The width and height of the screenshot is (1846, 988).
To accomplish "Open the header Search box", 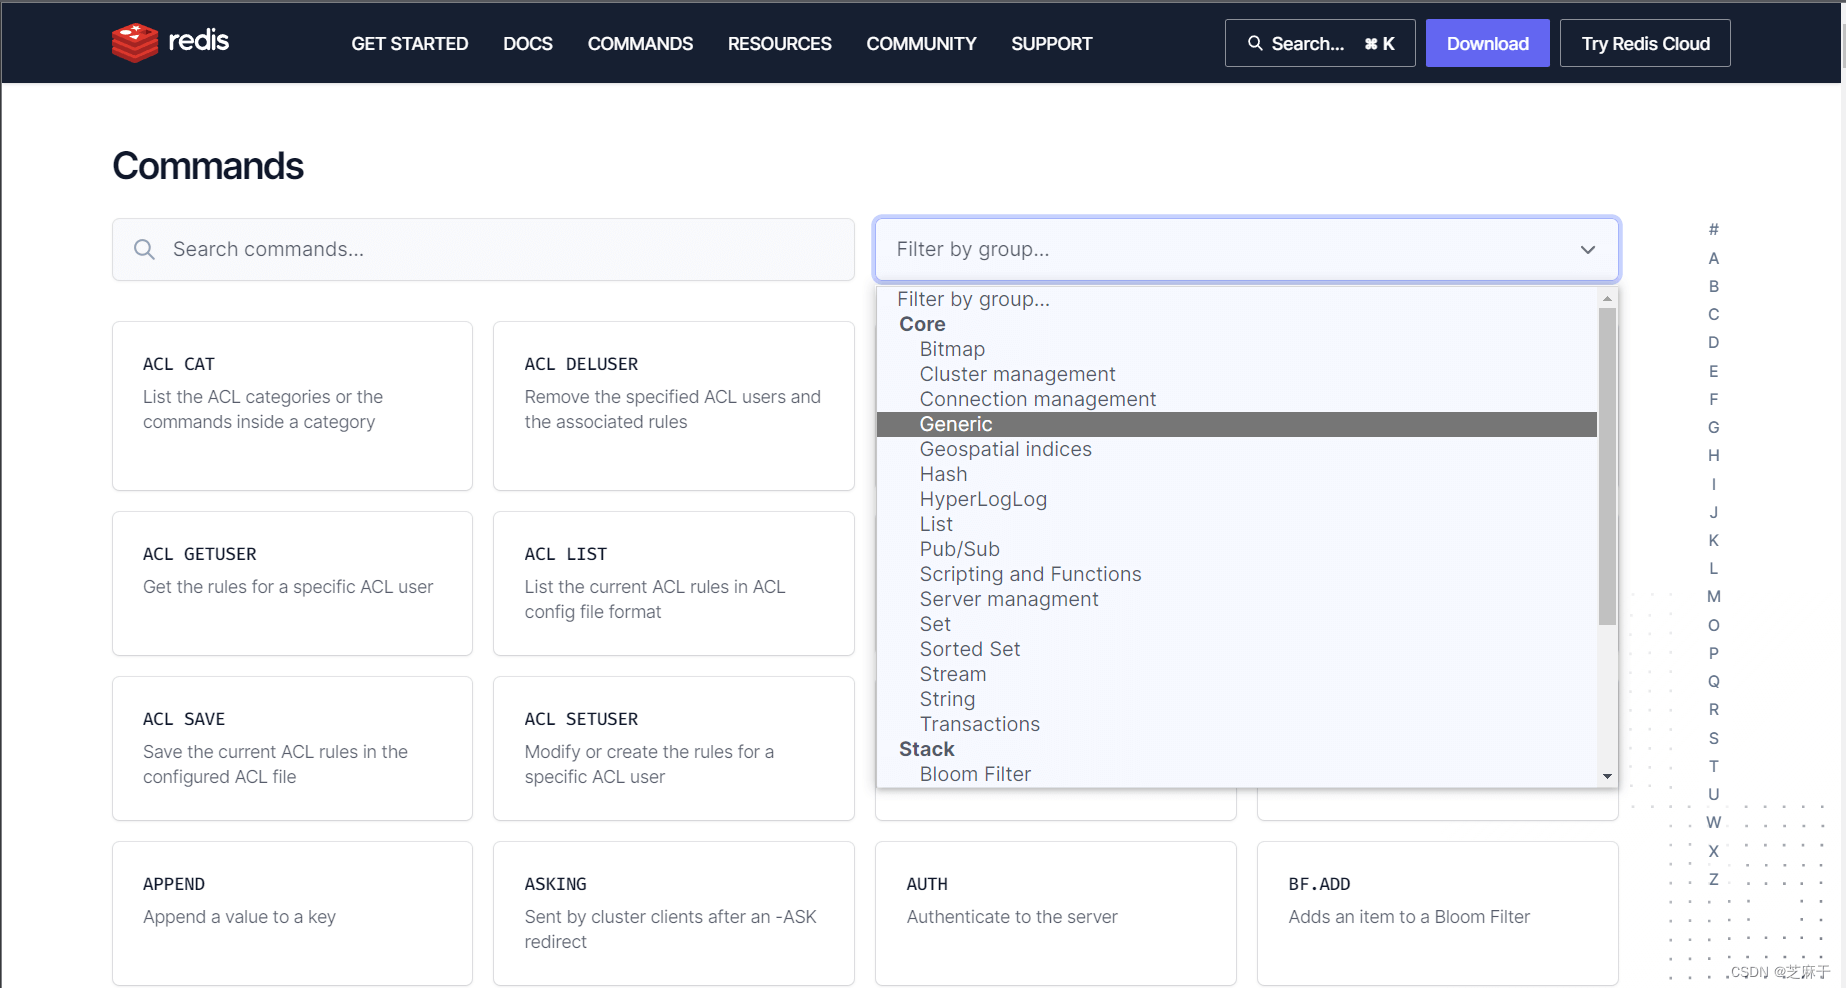I will (1320, 43).
